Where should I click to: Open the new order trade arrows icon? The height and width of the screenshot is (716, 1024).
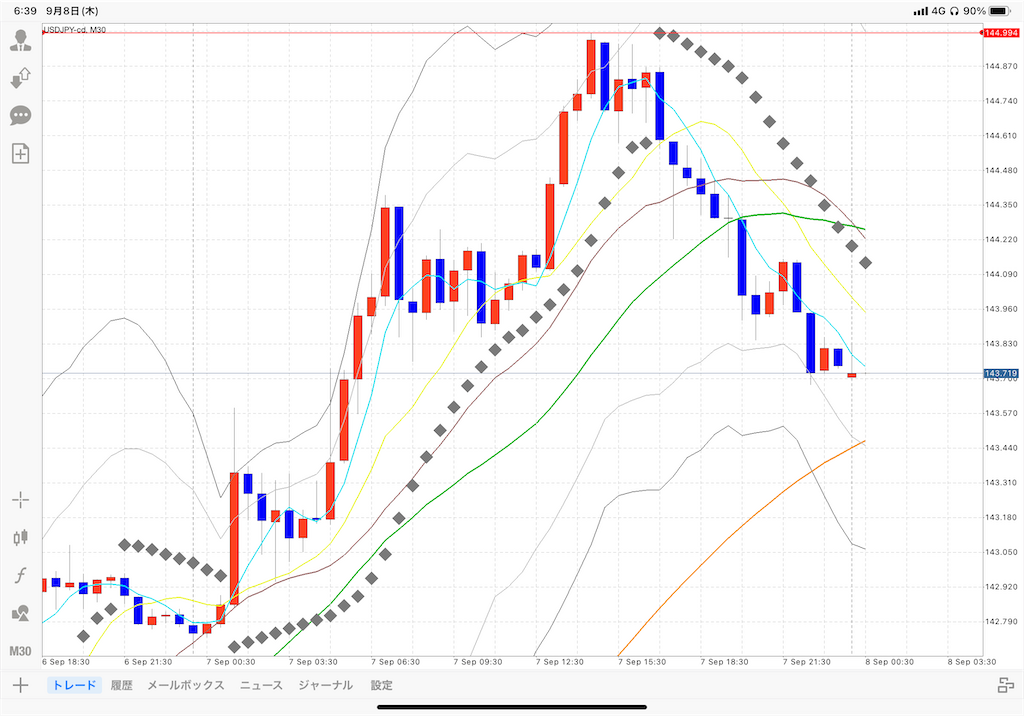click(20, 78)
